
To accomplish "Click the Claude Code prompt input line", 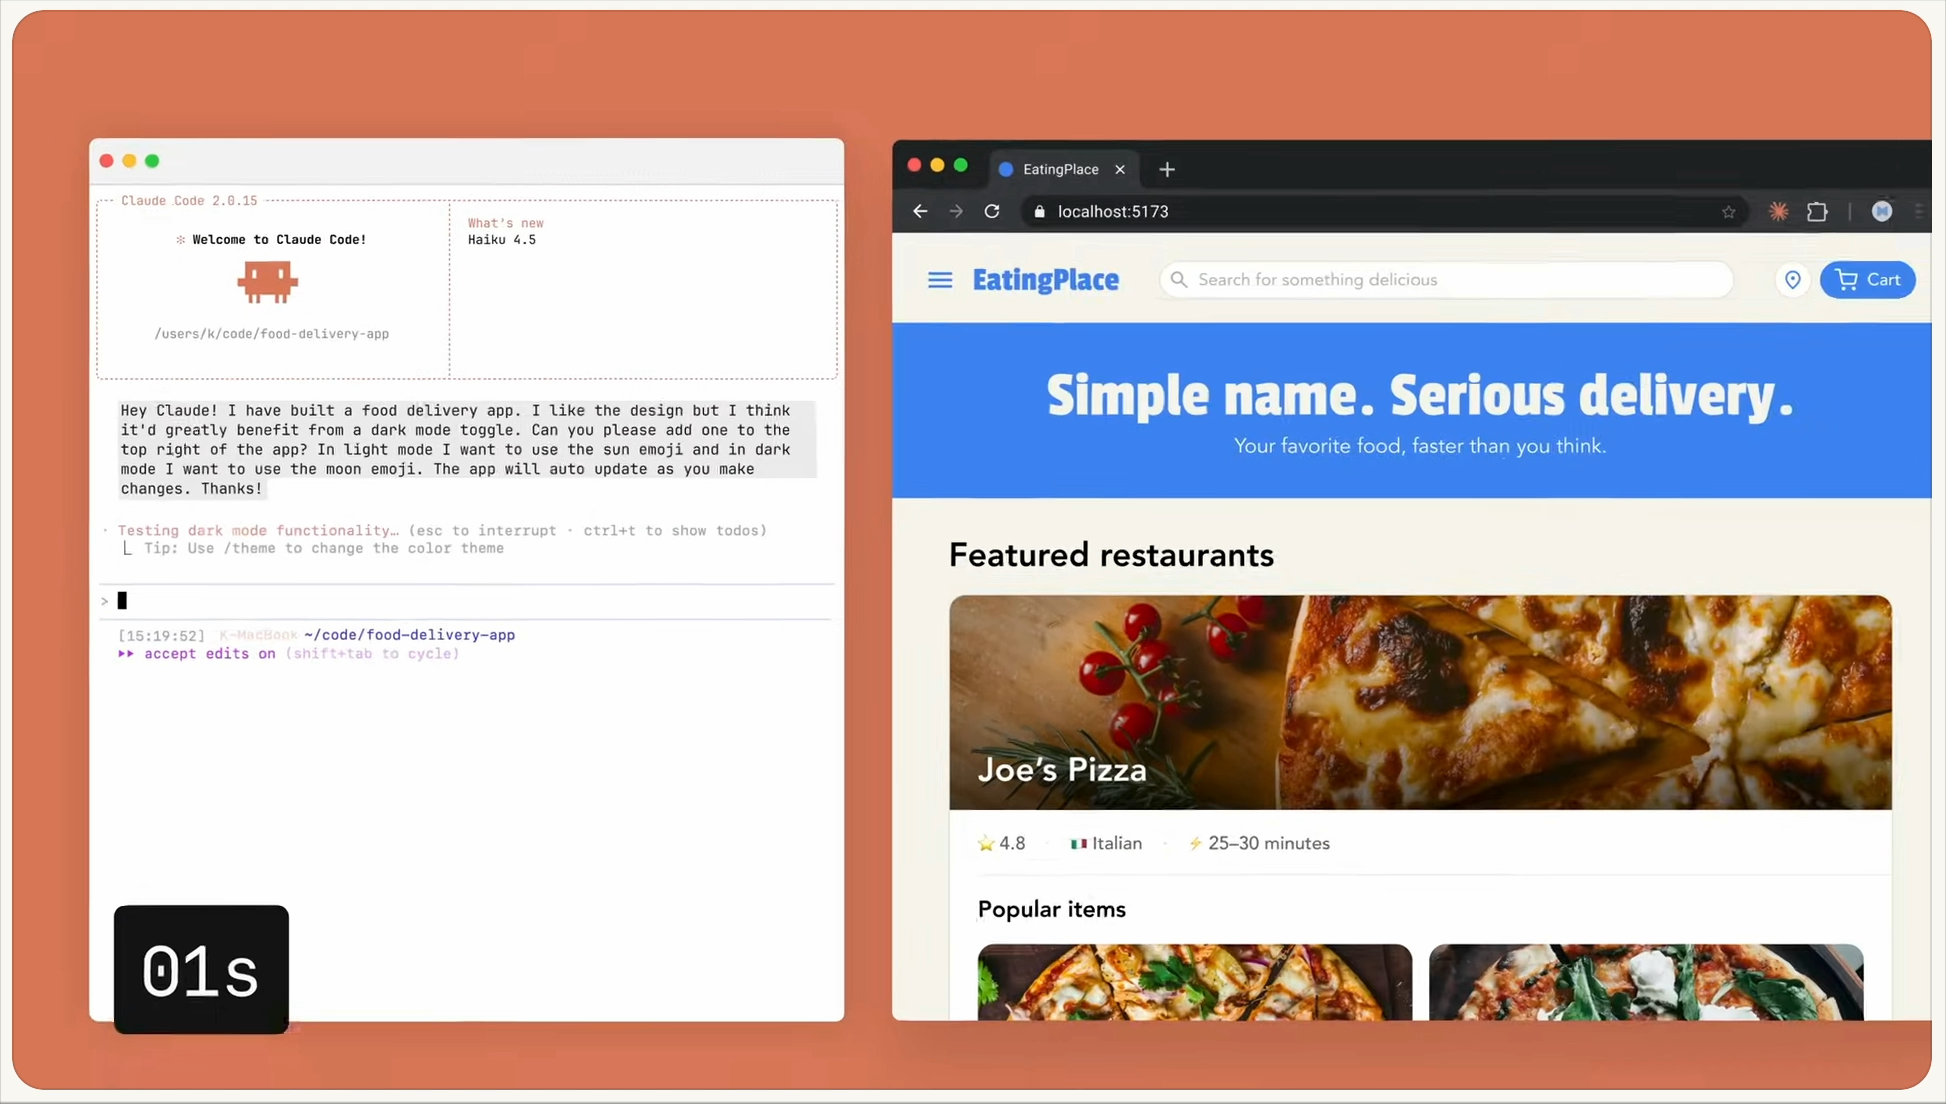I will pos(470,600).
